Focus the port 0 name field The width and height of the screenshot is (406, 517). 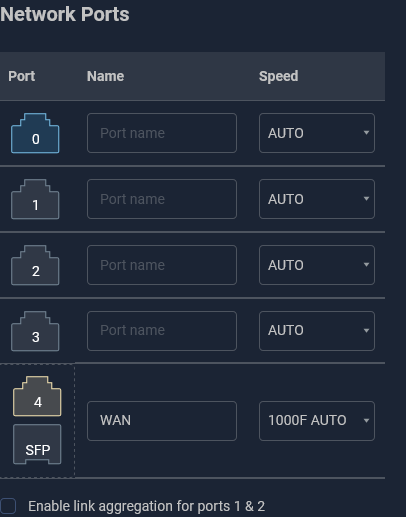click(162, 133)
